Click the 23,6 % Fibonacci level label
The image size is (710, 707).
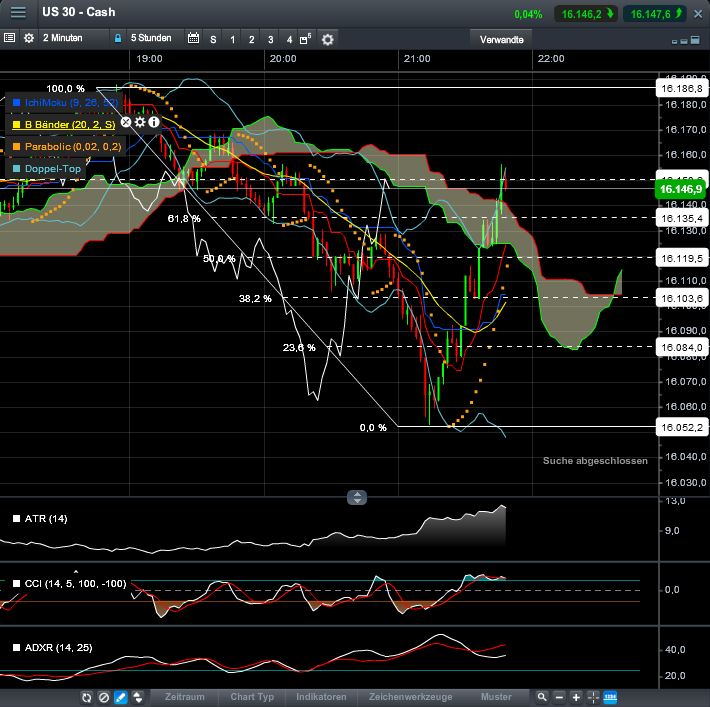point(299,348)
